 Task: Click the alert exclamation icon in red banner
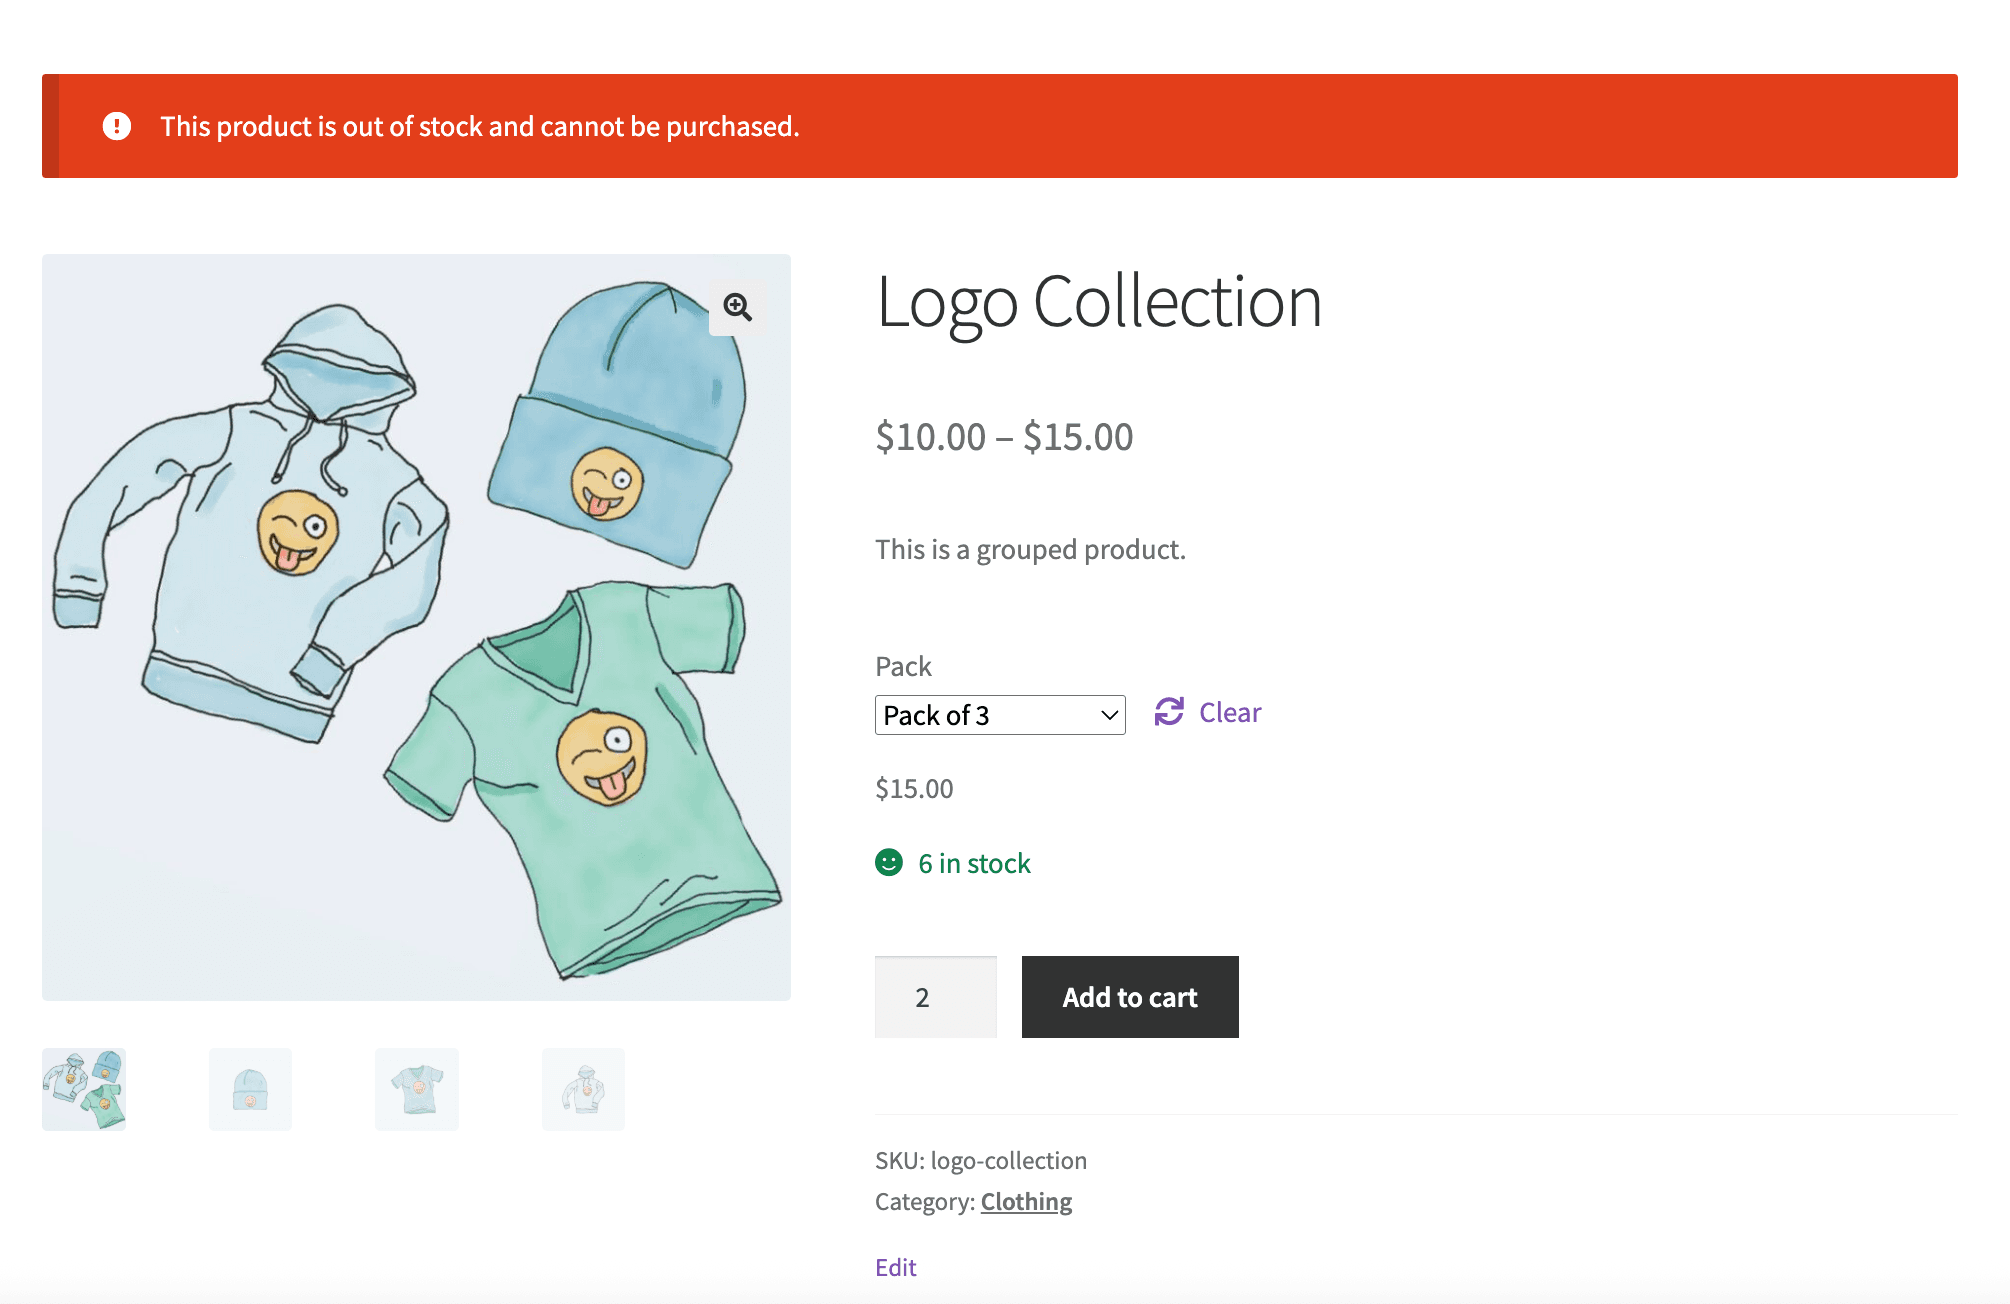tap(117, 126)
